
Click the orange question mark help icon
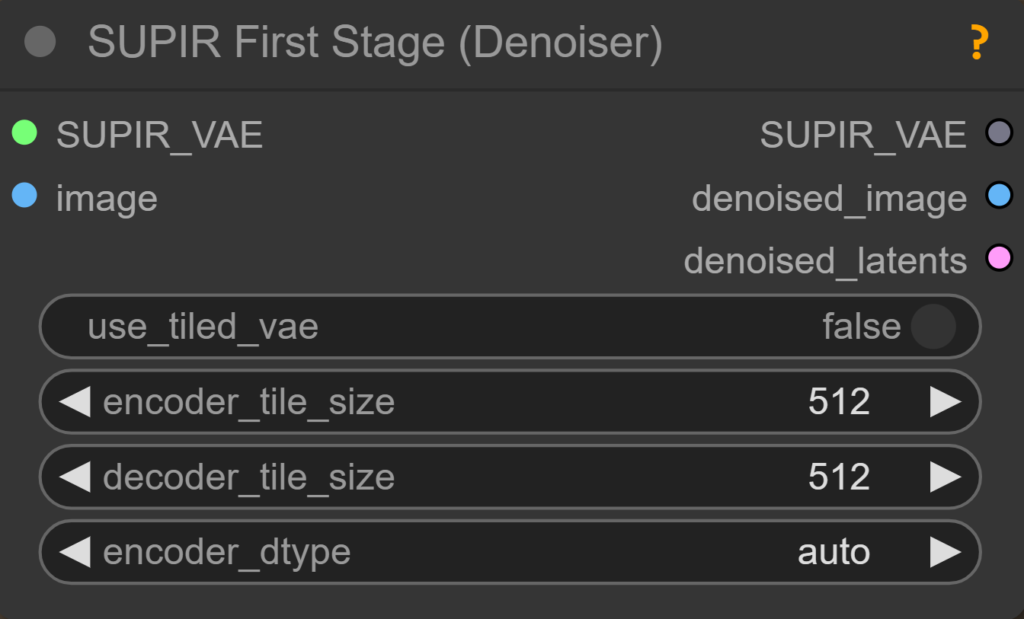pos(978,43)
